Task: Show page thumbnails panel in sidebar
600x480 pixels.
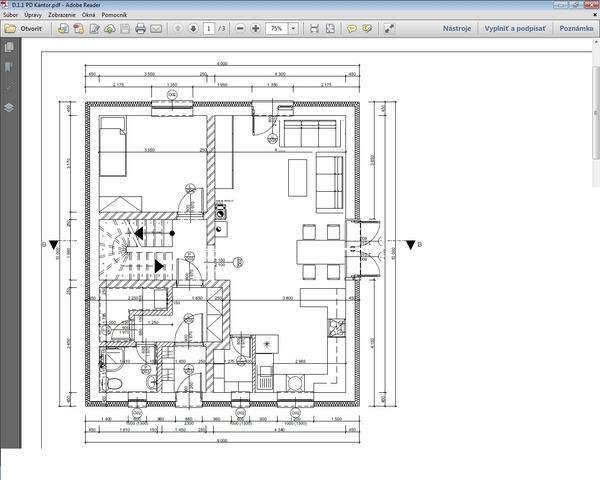Action: (x=10, y=48)
